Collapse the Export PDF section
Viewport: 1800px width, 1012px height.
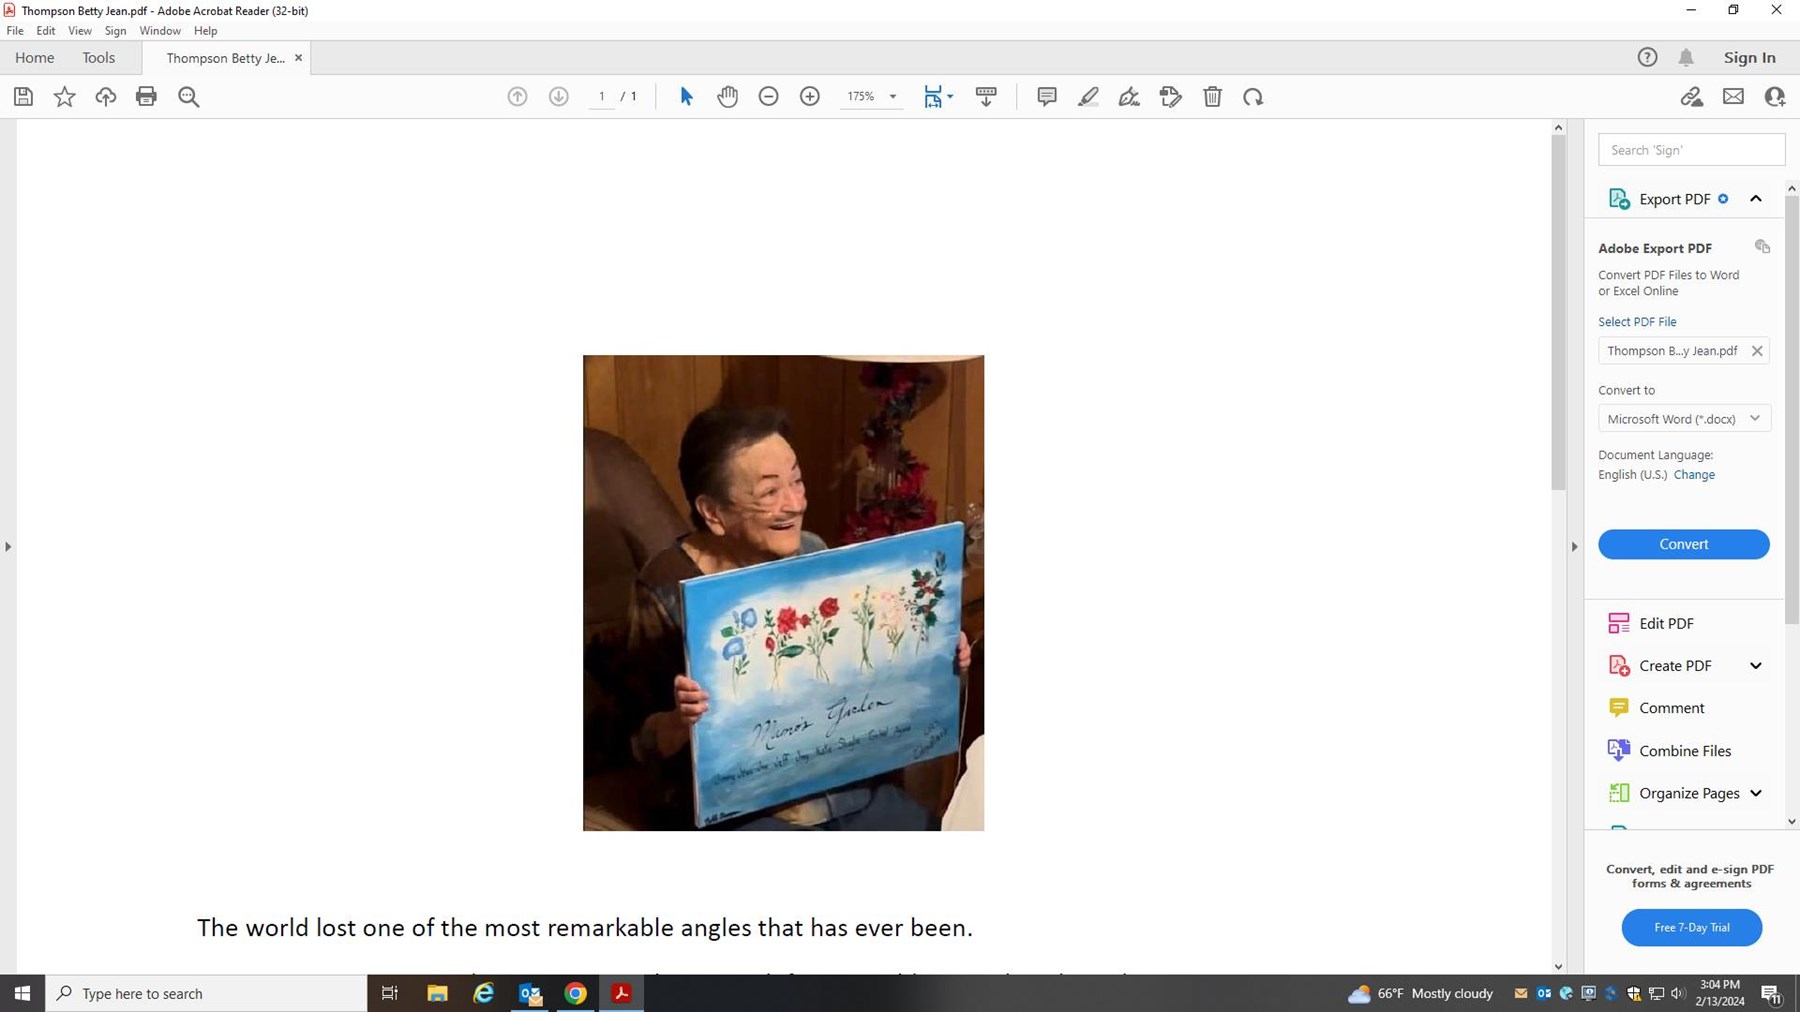[1755, 199]
